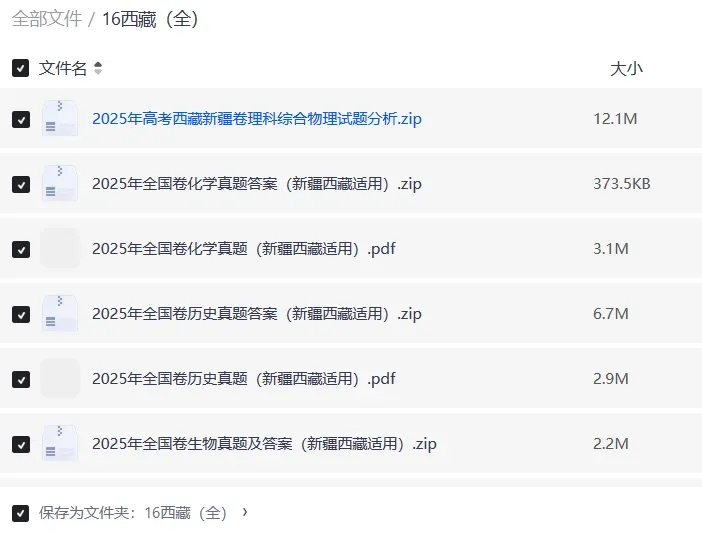This screenshot has height=533, width=702.
Task: Open 2025年全国卷历史真题（新疆西藏适用）.pdf
Action: pos(244,379)
